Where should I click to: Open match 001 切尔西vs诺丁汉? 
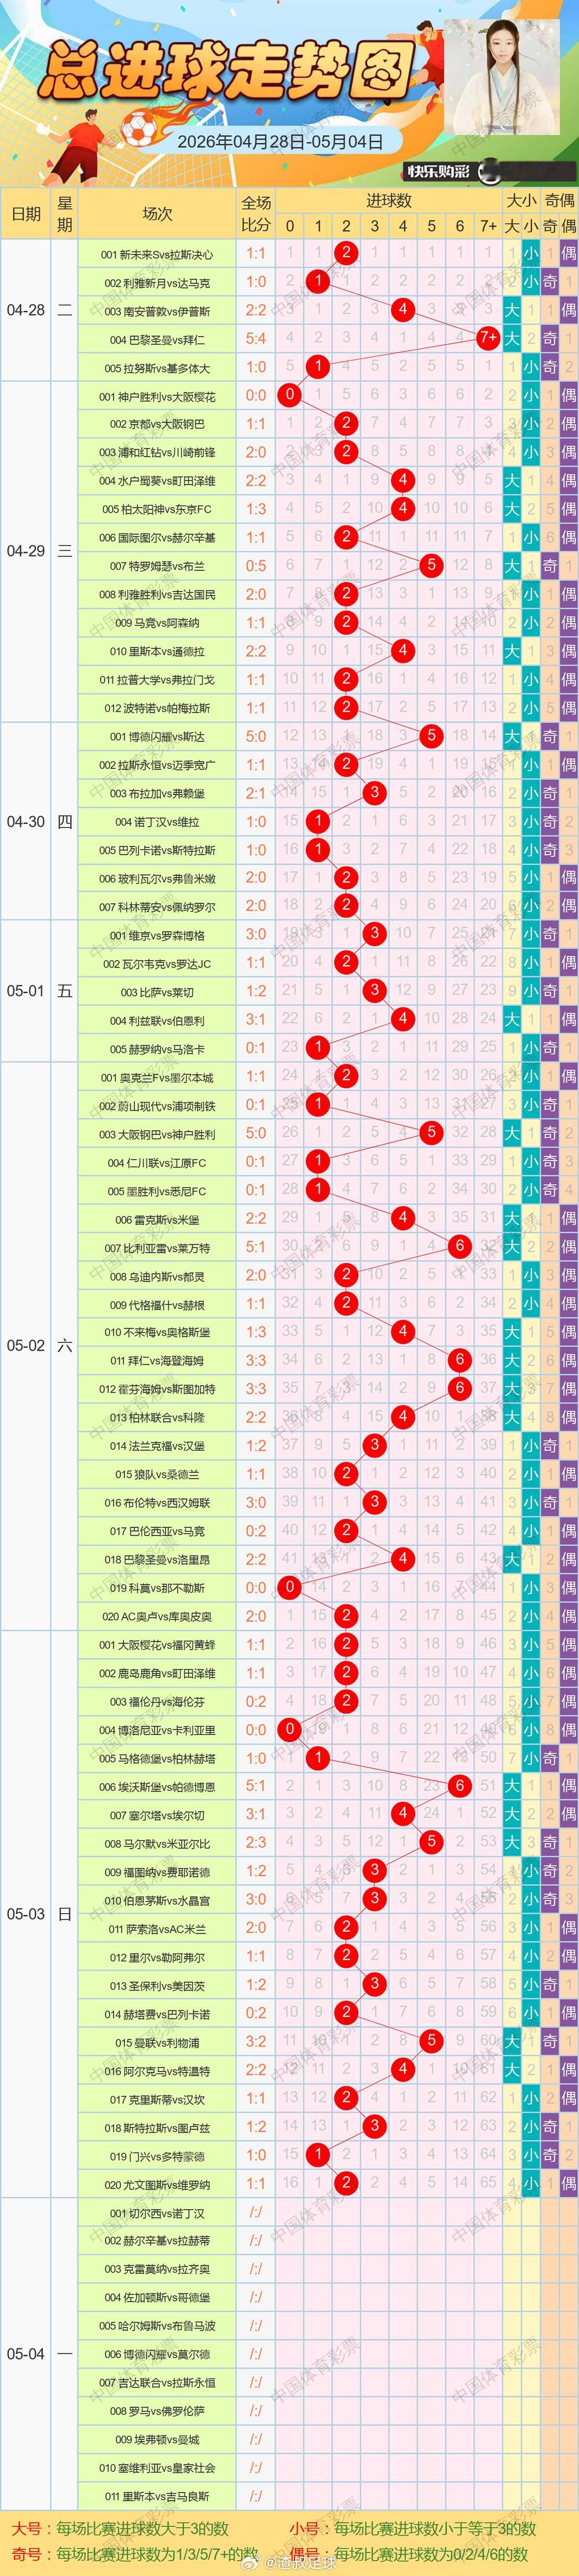pos(157,2214)
